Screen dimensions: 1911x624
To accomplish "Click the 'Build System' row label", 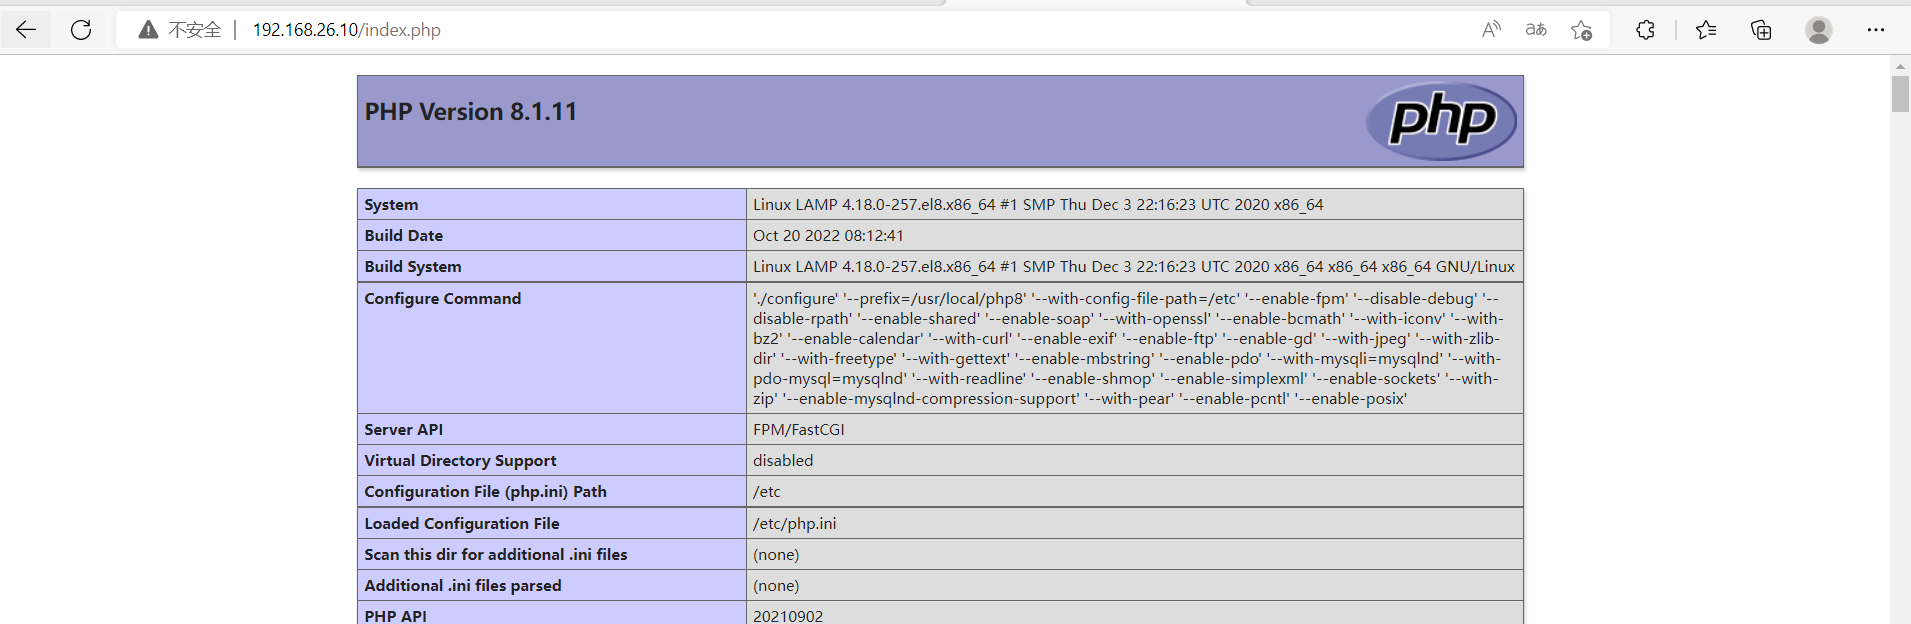I will click(413, 266).
